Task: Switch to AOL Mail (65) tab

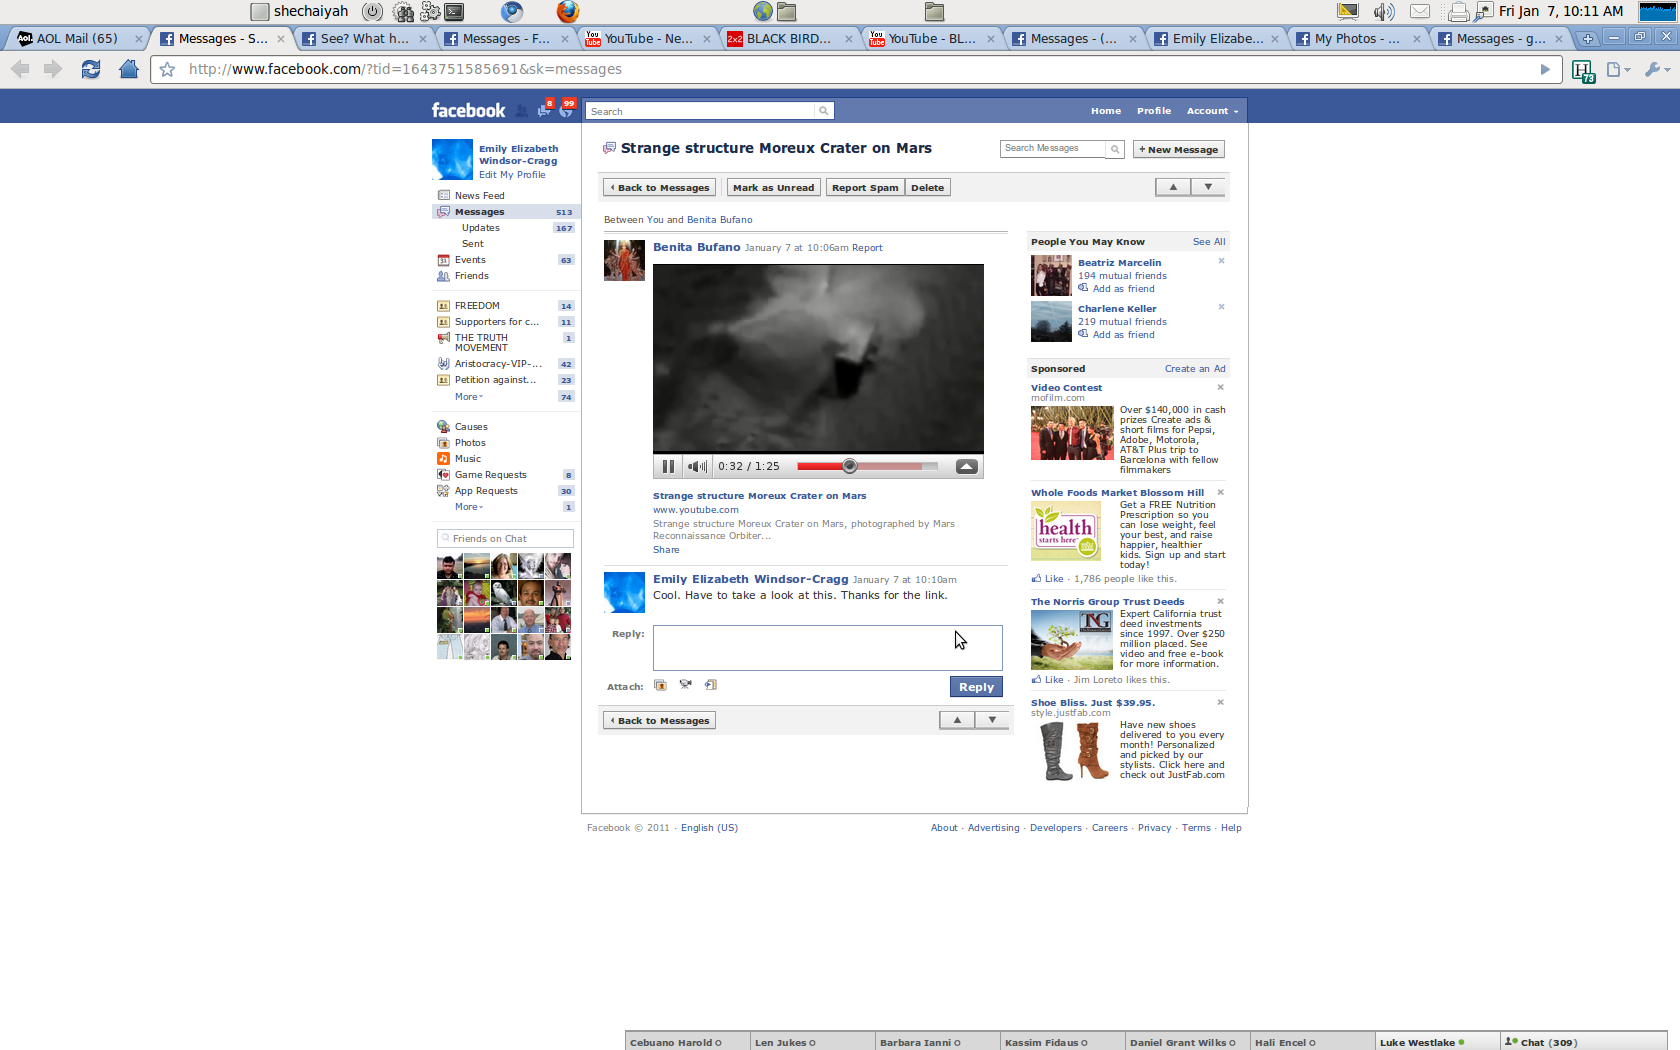Action: click(x=78, y=39)
